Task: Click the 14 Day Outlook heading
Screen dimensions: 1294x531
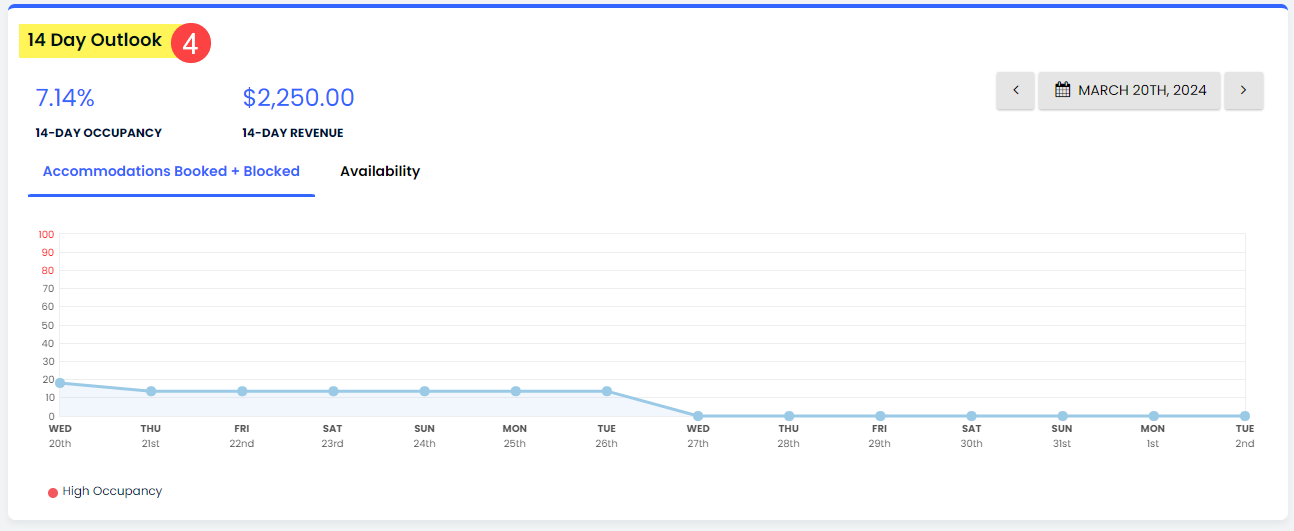Action: tap(95, 41)
